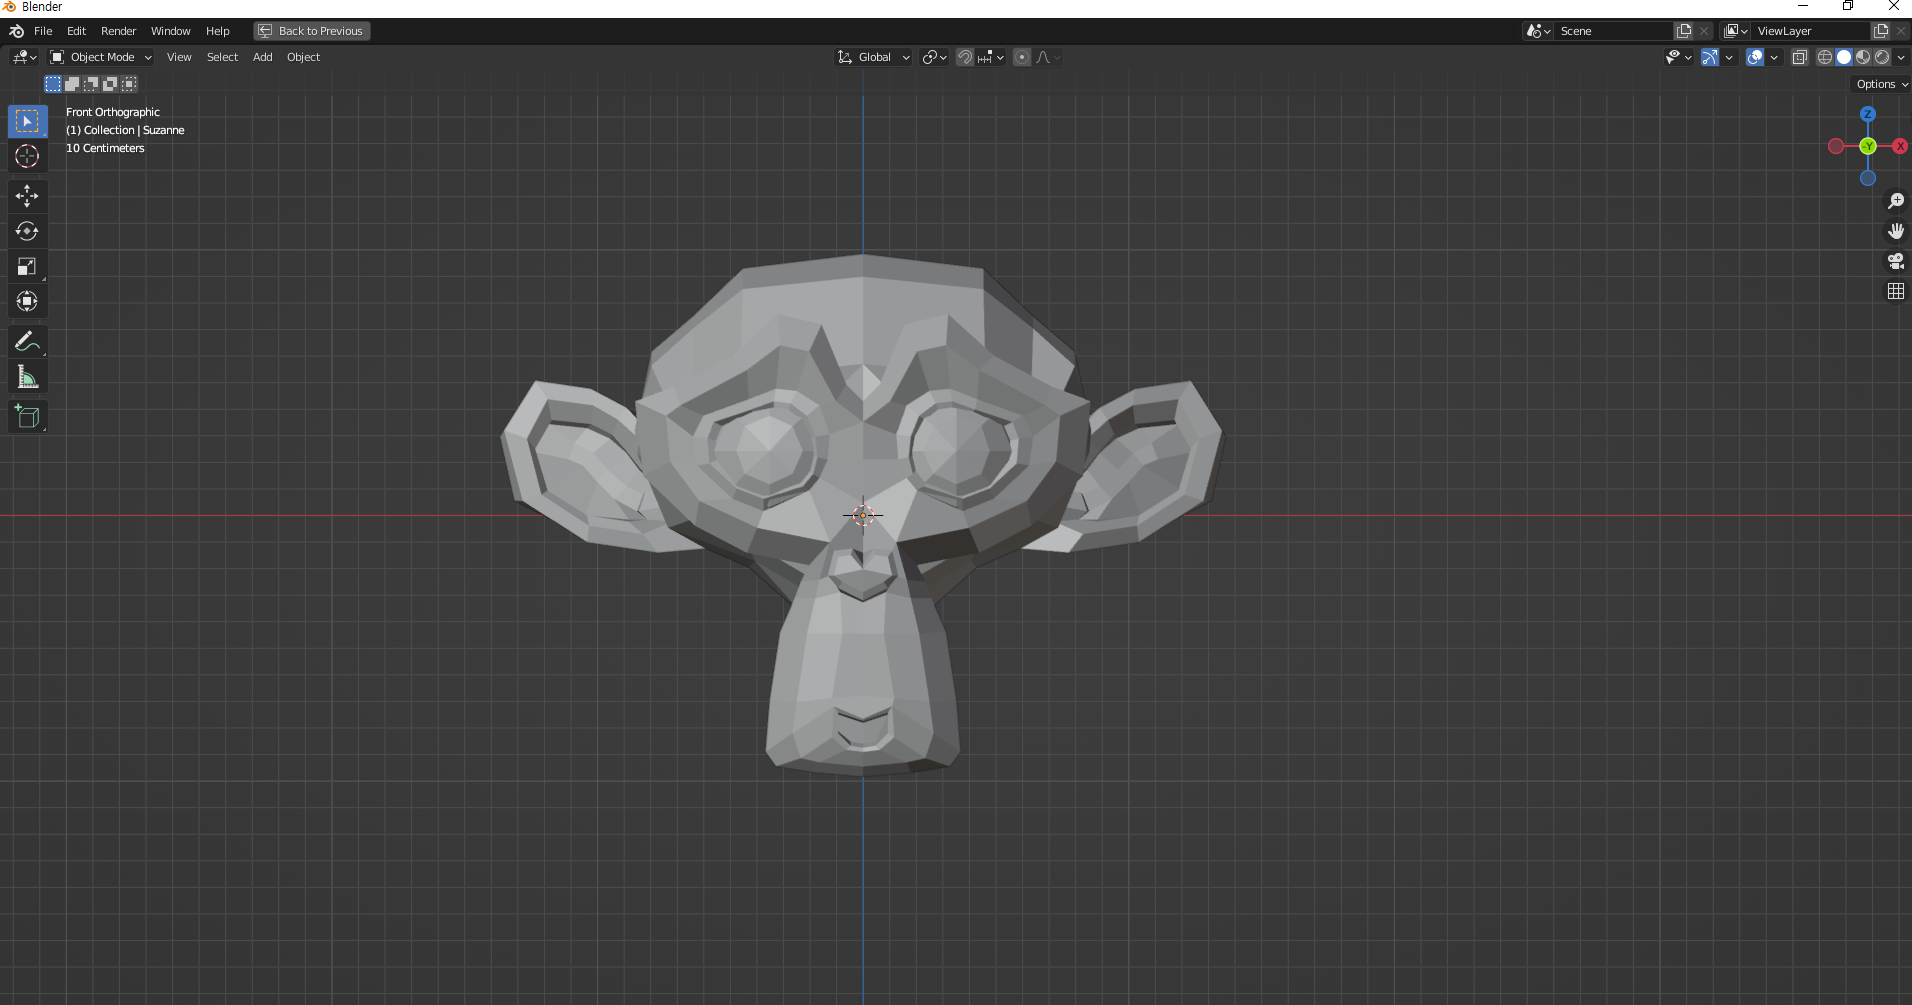The width and height of the screenshot is (1912, 1005).
Task: Open the Window menu
Action: 170,31
